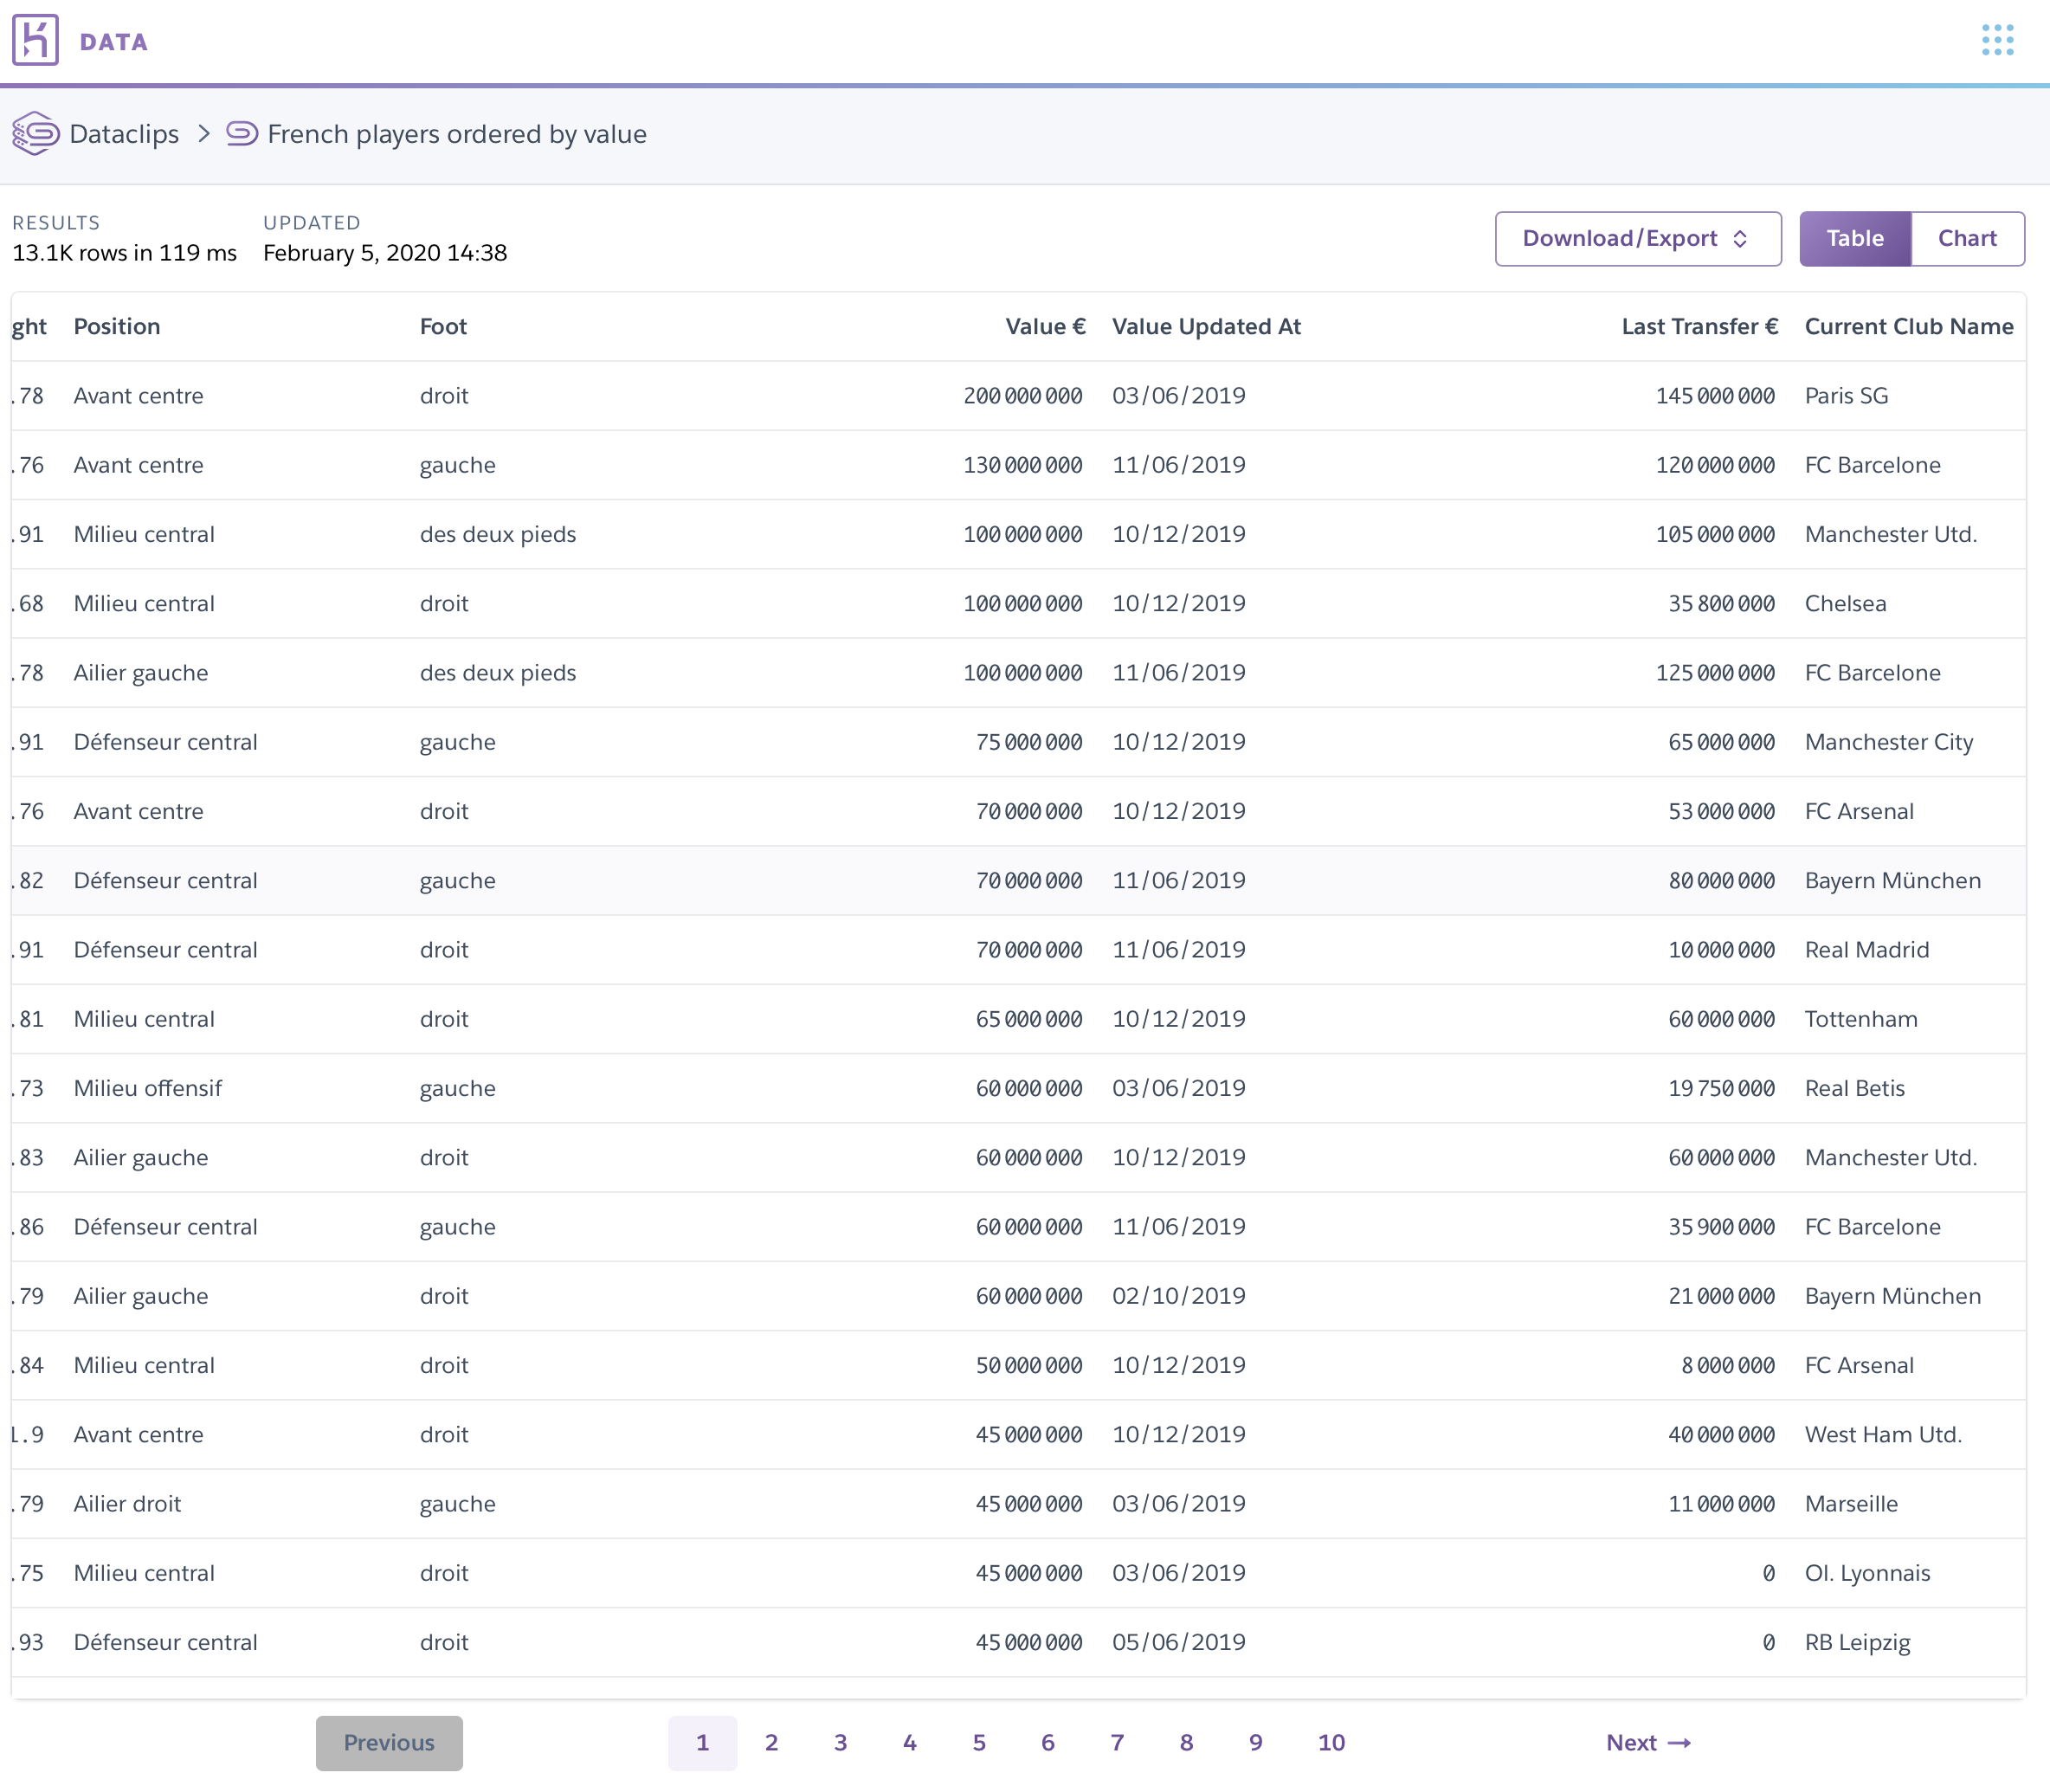Click the Value € column header
Screen dimensions: 2050x1792
pyautogui.click(x=1045, y=326)
